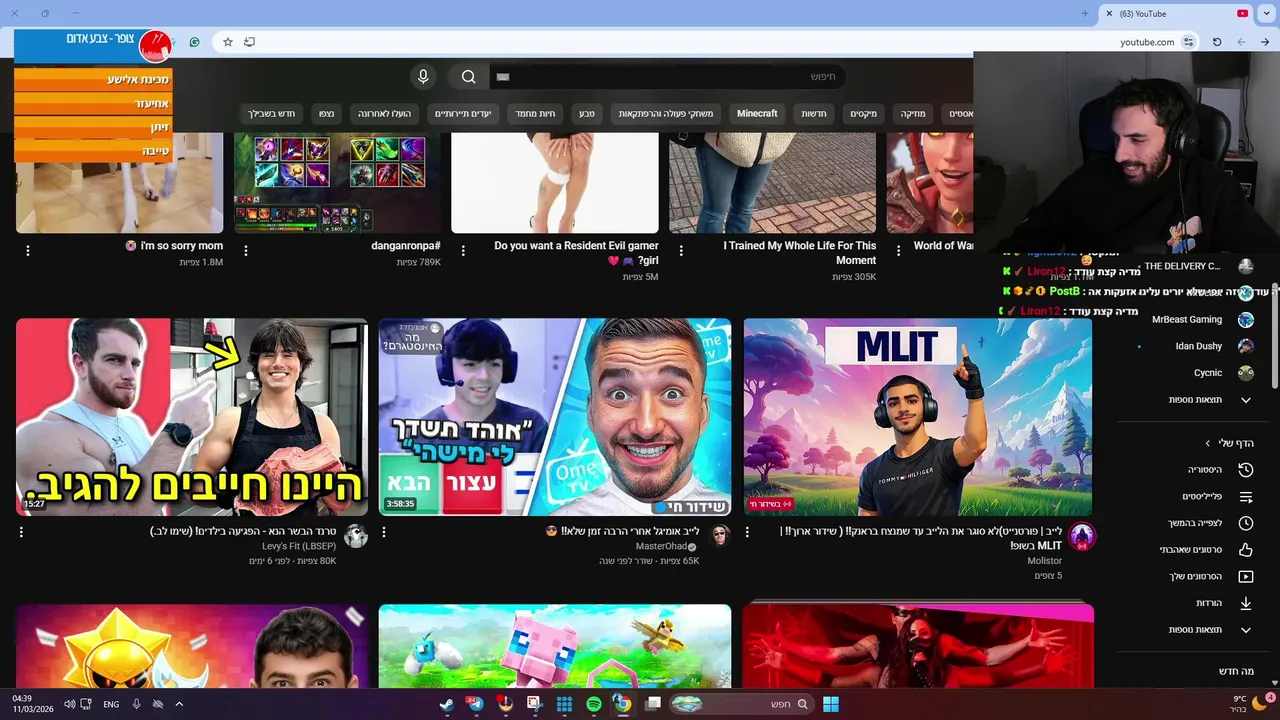Click the Windows Start button
The image size is (1280, 720).
(x=831, y=704)
